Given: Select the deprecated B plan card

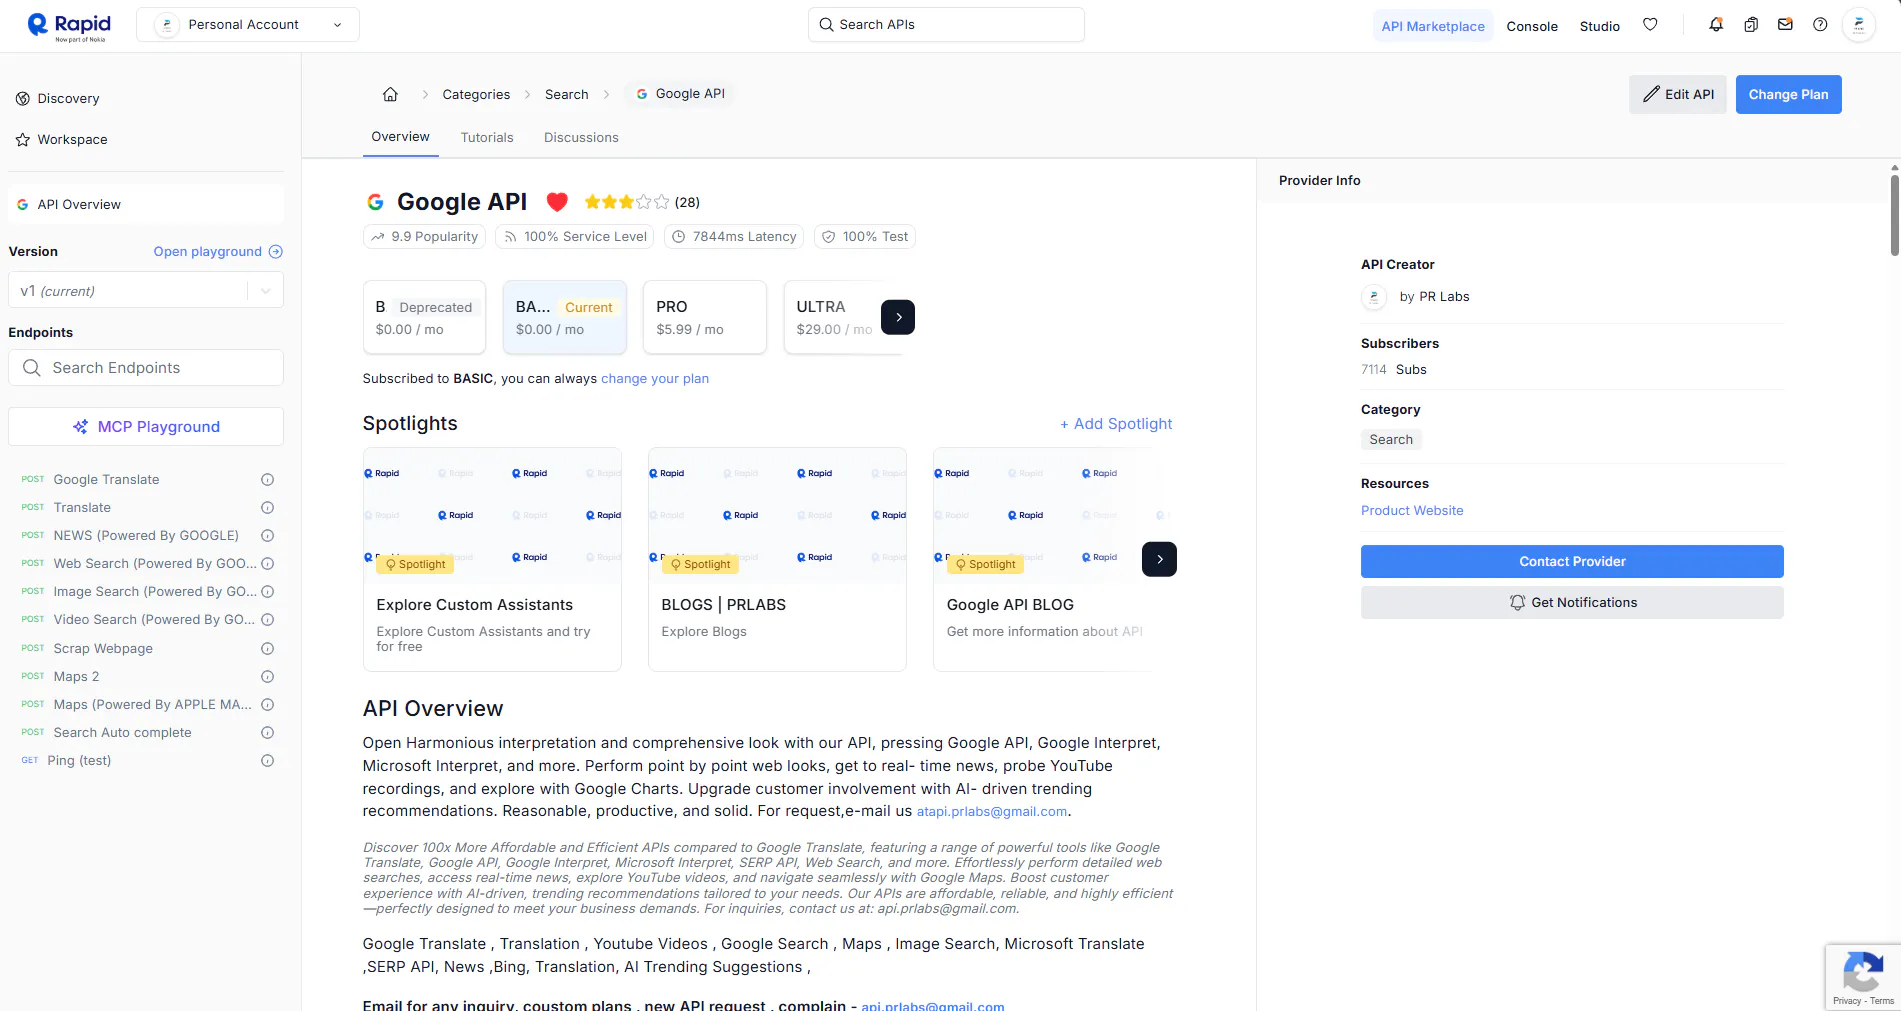Looking at the screenshot, I should coord(424,317).
